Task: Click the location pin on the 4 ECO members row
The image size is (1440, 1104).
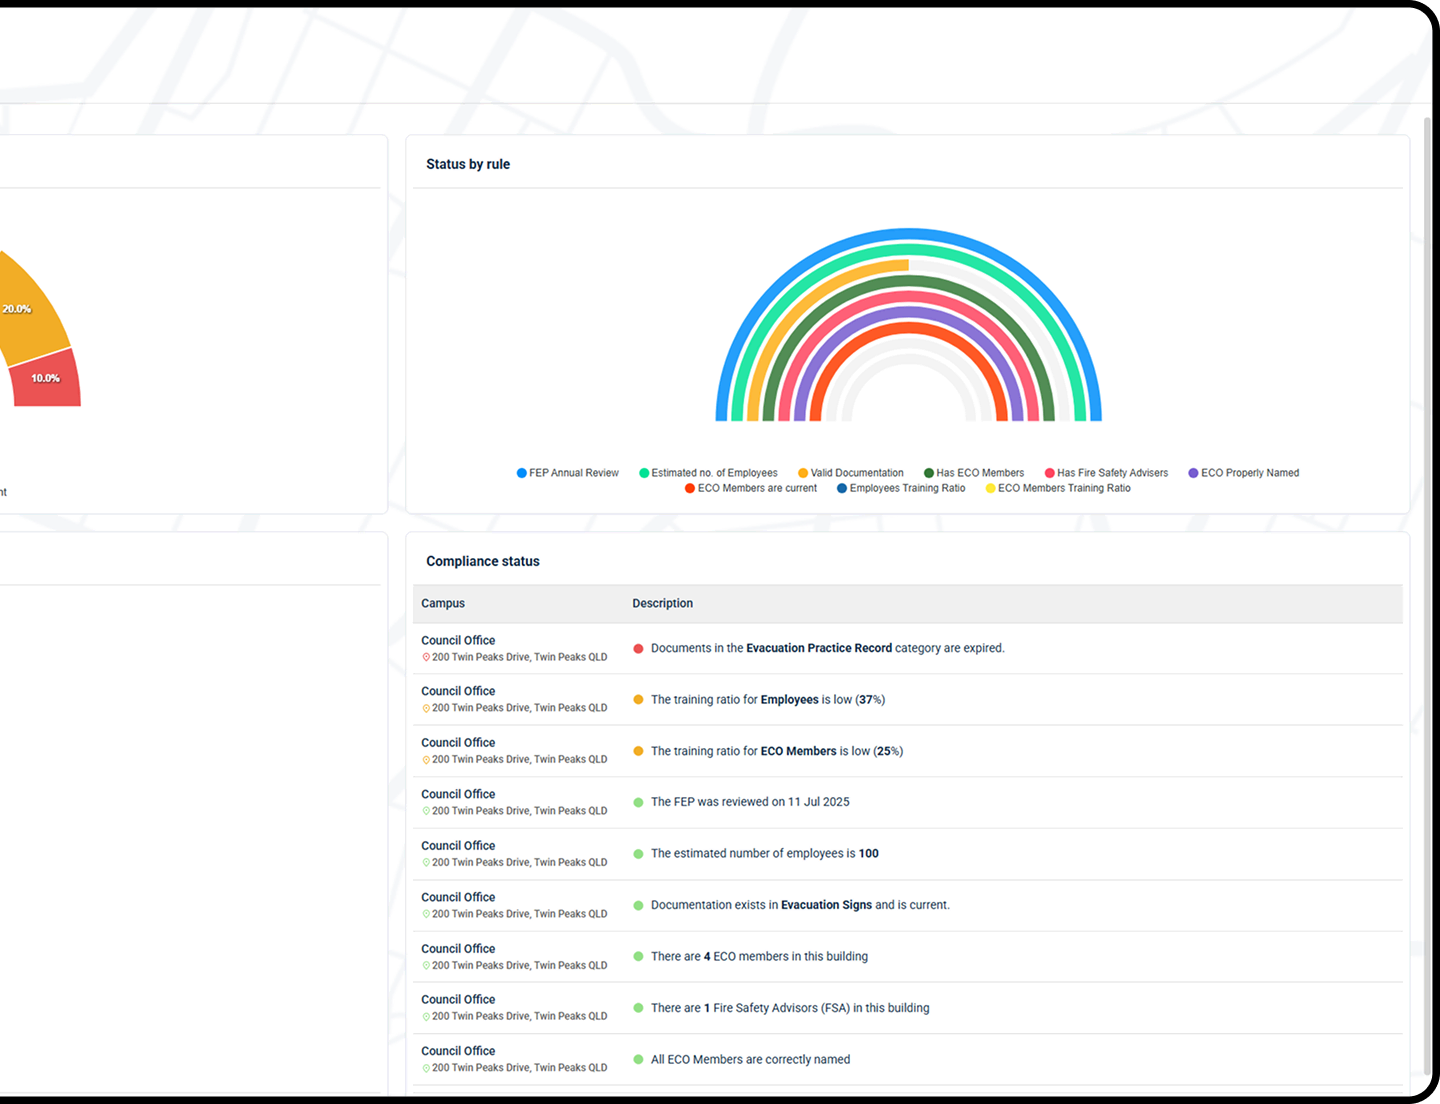Action: (x=426, y=965)
